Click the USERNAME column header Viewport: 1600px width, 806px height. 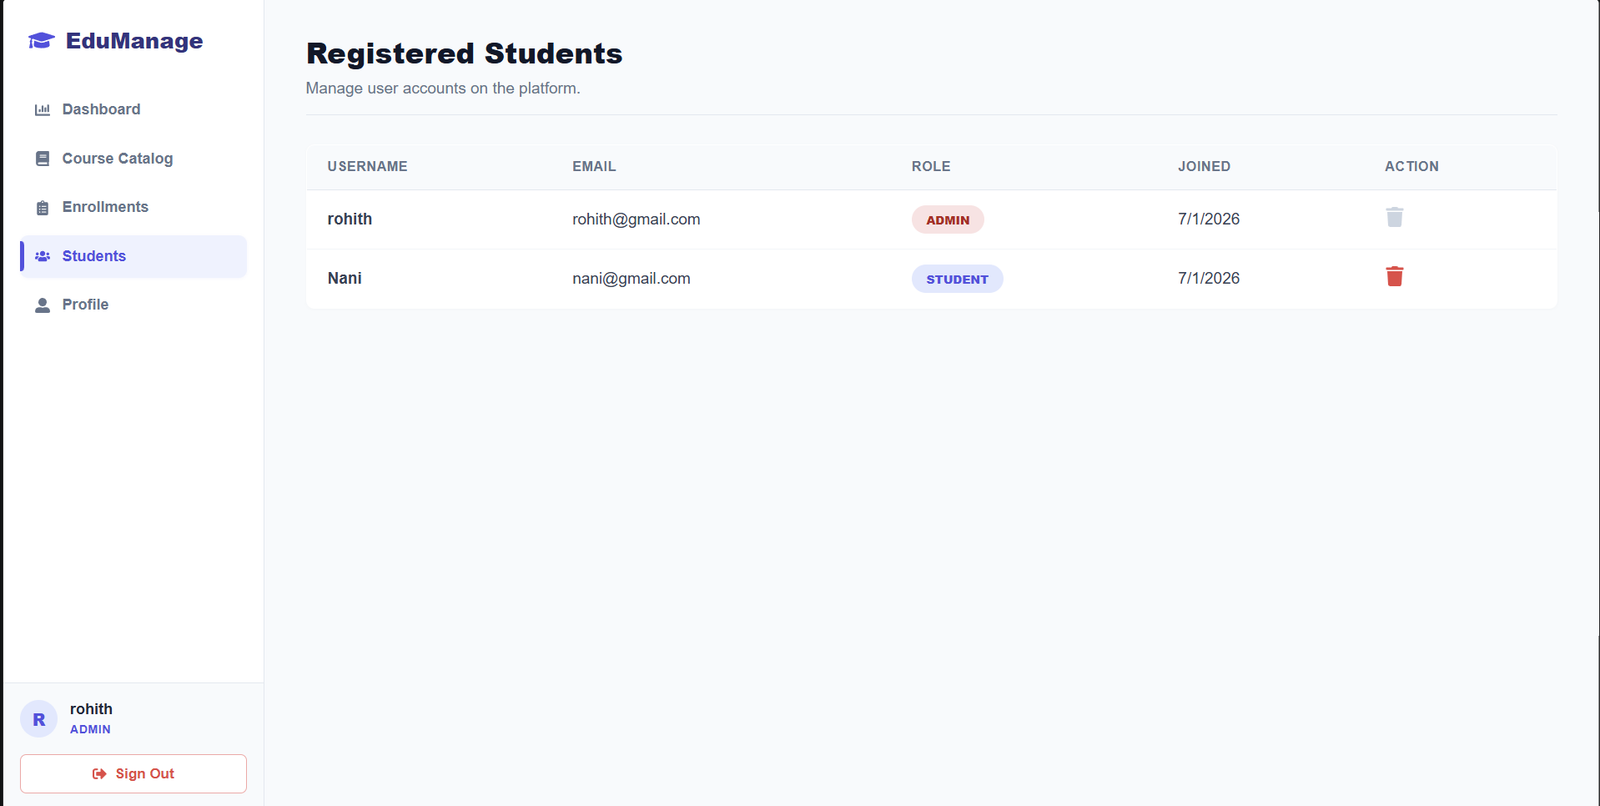point(367,166)
